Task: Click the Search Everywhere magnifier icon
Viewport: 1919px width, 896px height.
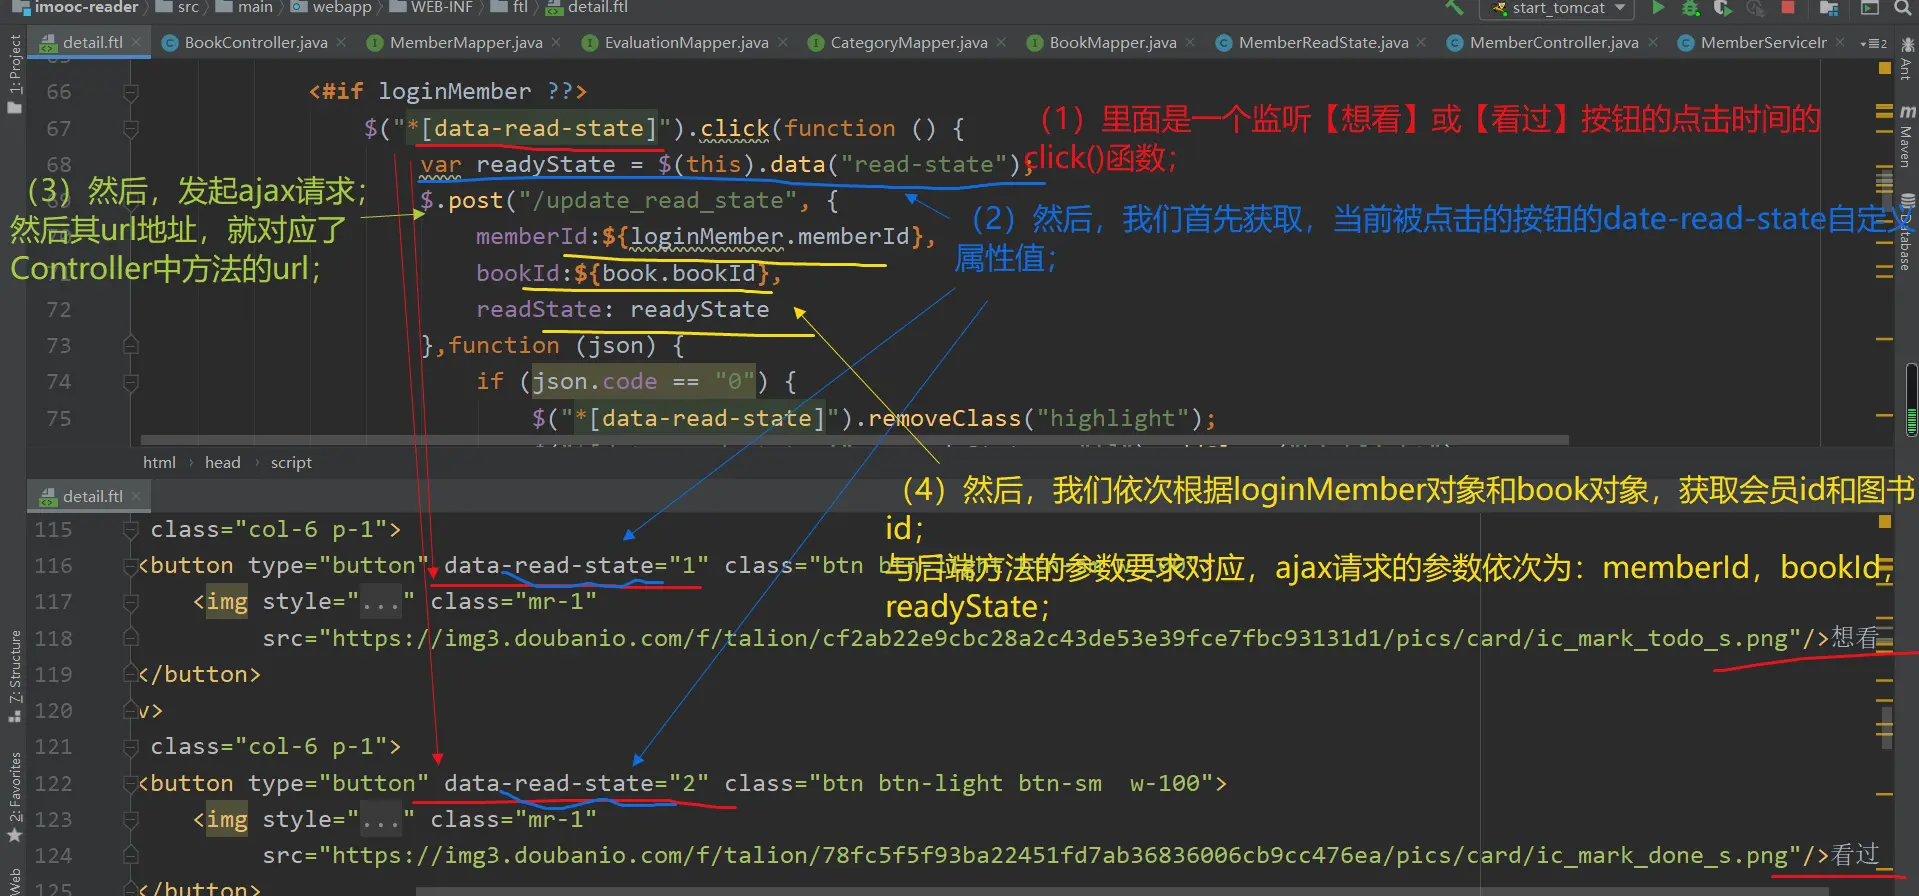Action: pyautogui.click(x=1903, y=8)
